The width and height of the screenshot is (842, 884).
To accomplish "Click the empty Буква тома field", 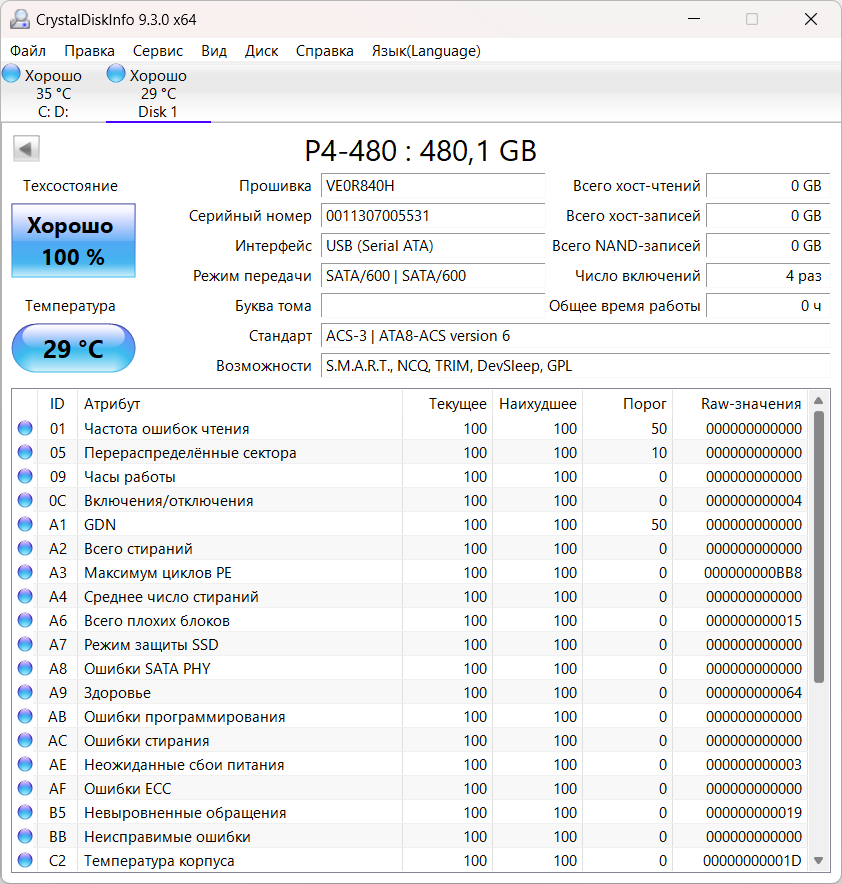I will [433, 306].
